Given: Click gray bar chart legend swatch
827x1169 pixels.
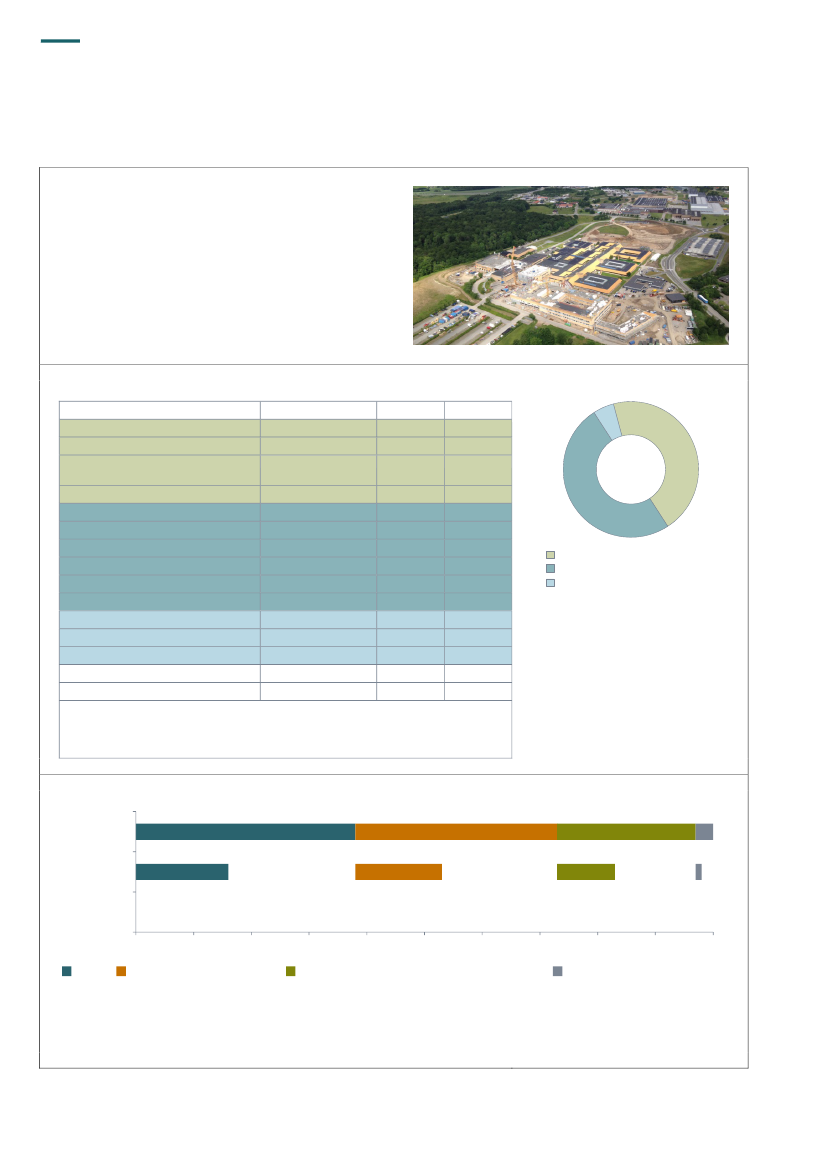Looking at the screenshot, I should click(558, 971).
